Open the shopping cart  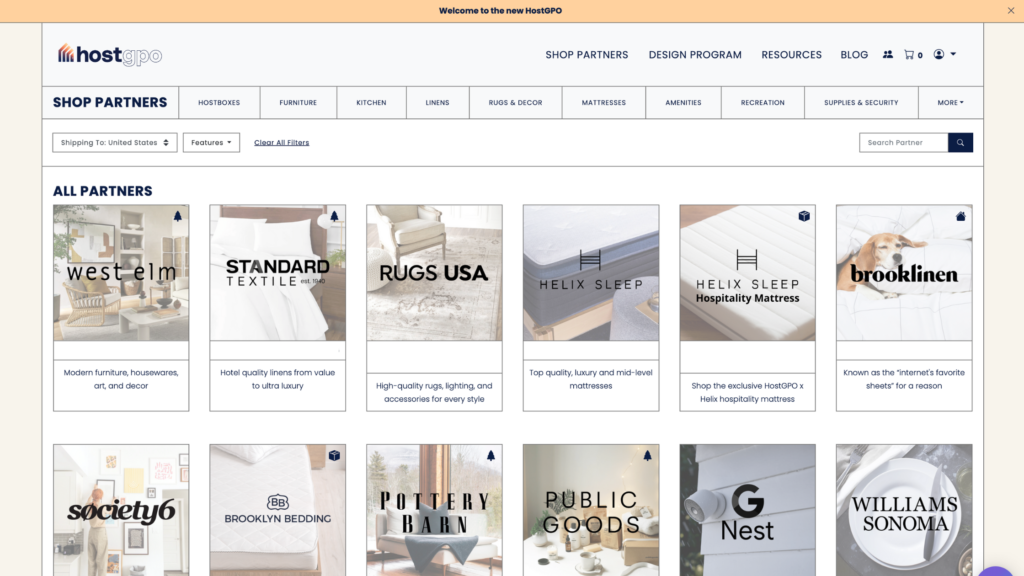[x=913, y=55]
